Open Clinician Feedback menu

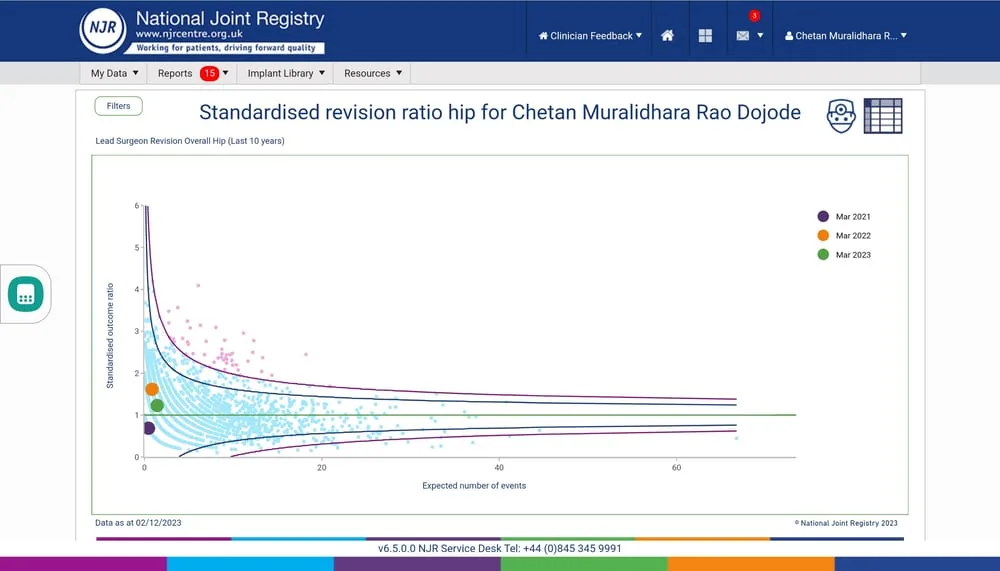click(590, 36)
